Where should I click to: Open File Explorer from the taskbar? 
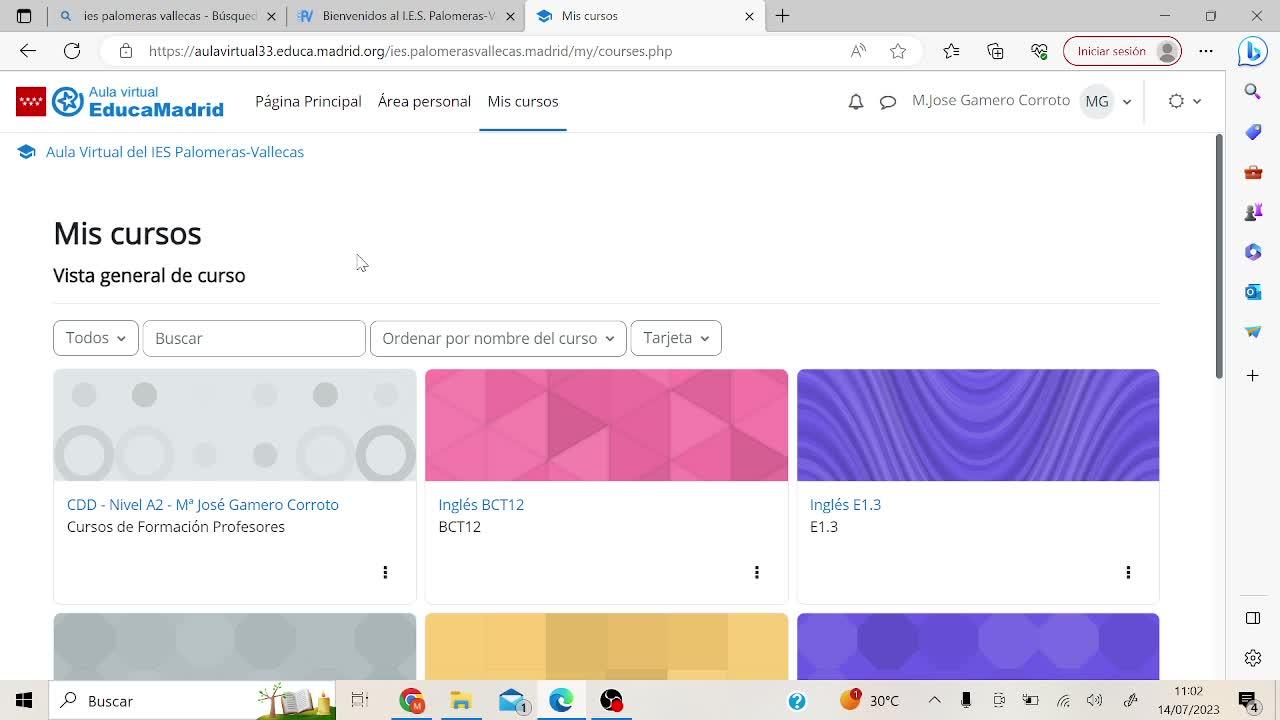tap(460, 701)
